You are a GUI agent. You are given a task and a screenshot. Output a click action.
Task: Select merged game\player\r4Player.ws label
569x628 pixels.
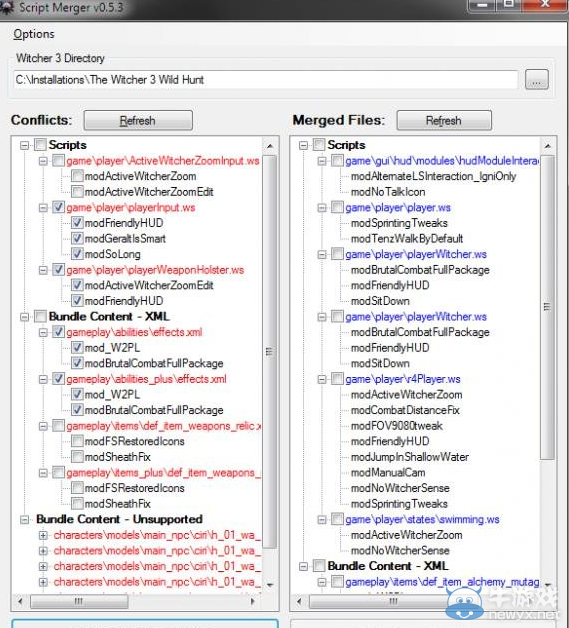coord(403,379)
